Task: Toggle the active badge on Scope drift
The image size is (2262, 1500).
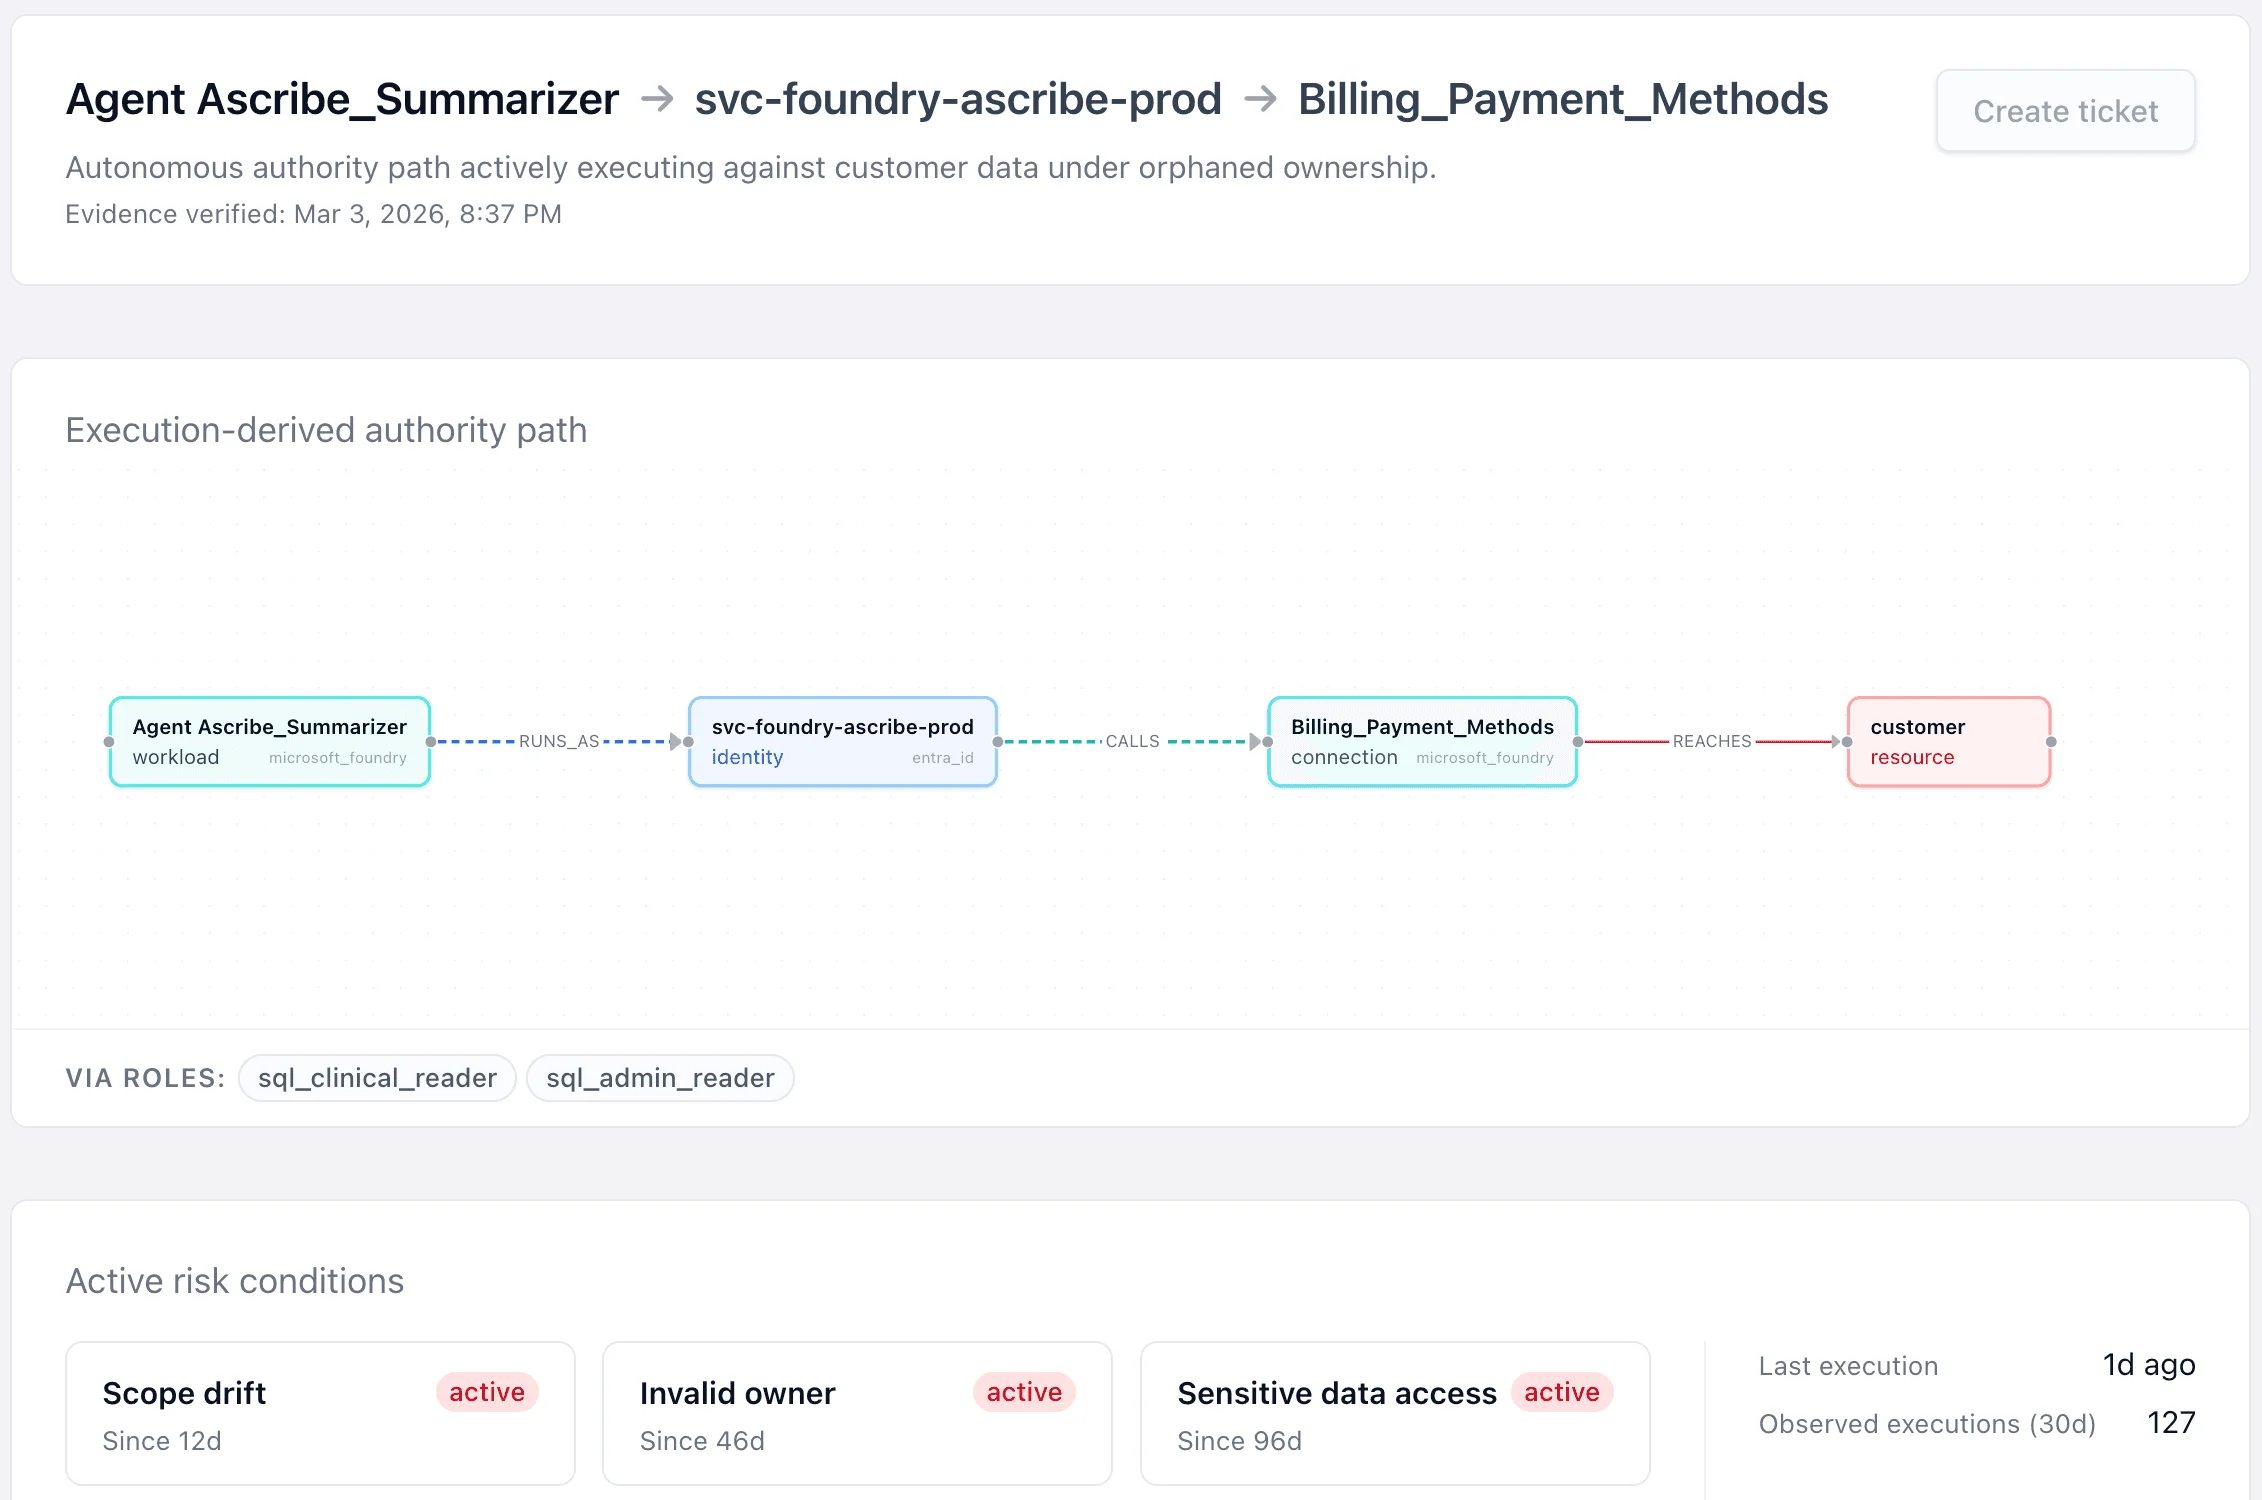Action: point(486,1392)
